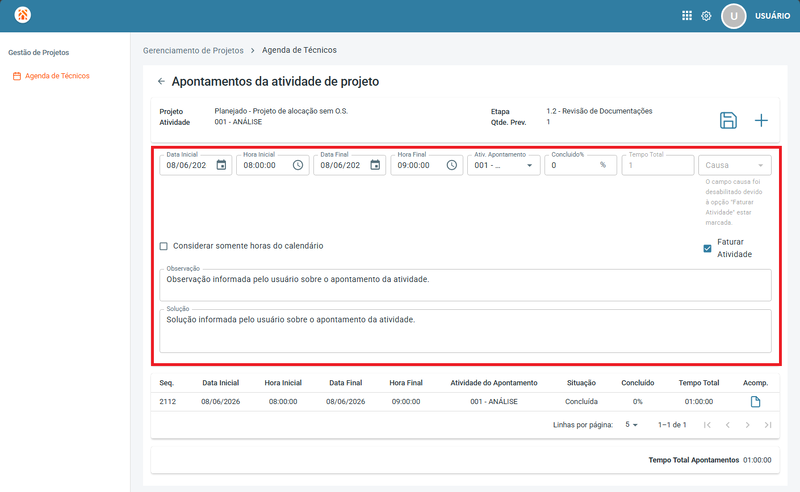Open the Hora Final clock picker
The width and height of the screenshot is (800, 492).
pyautogui.click(x=452, y=165)
